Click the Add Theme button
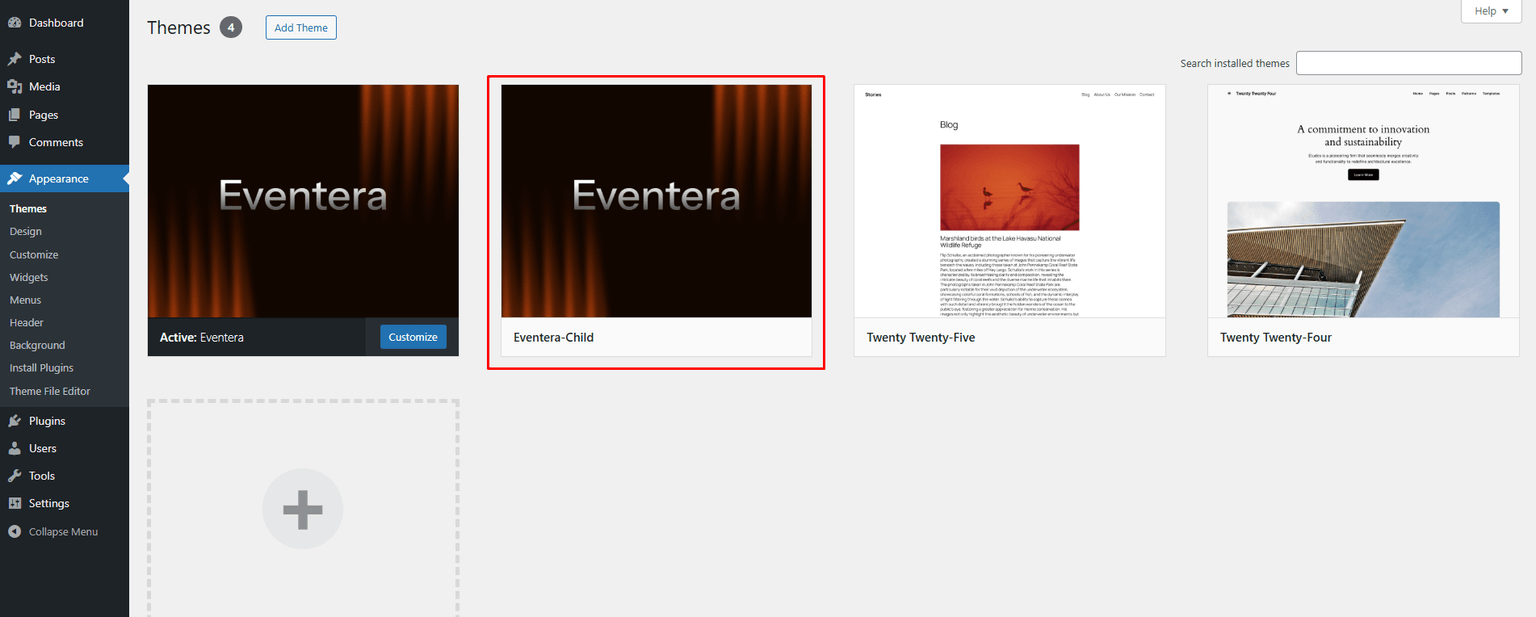 tap(301, 28)
